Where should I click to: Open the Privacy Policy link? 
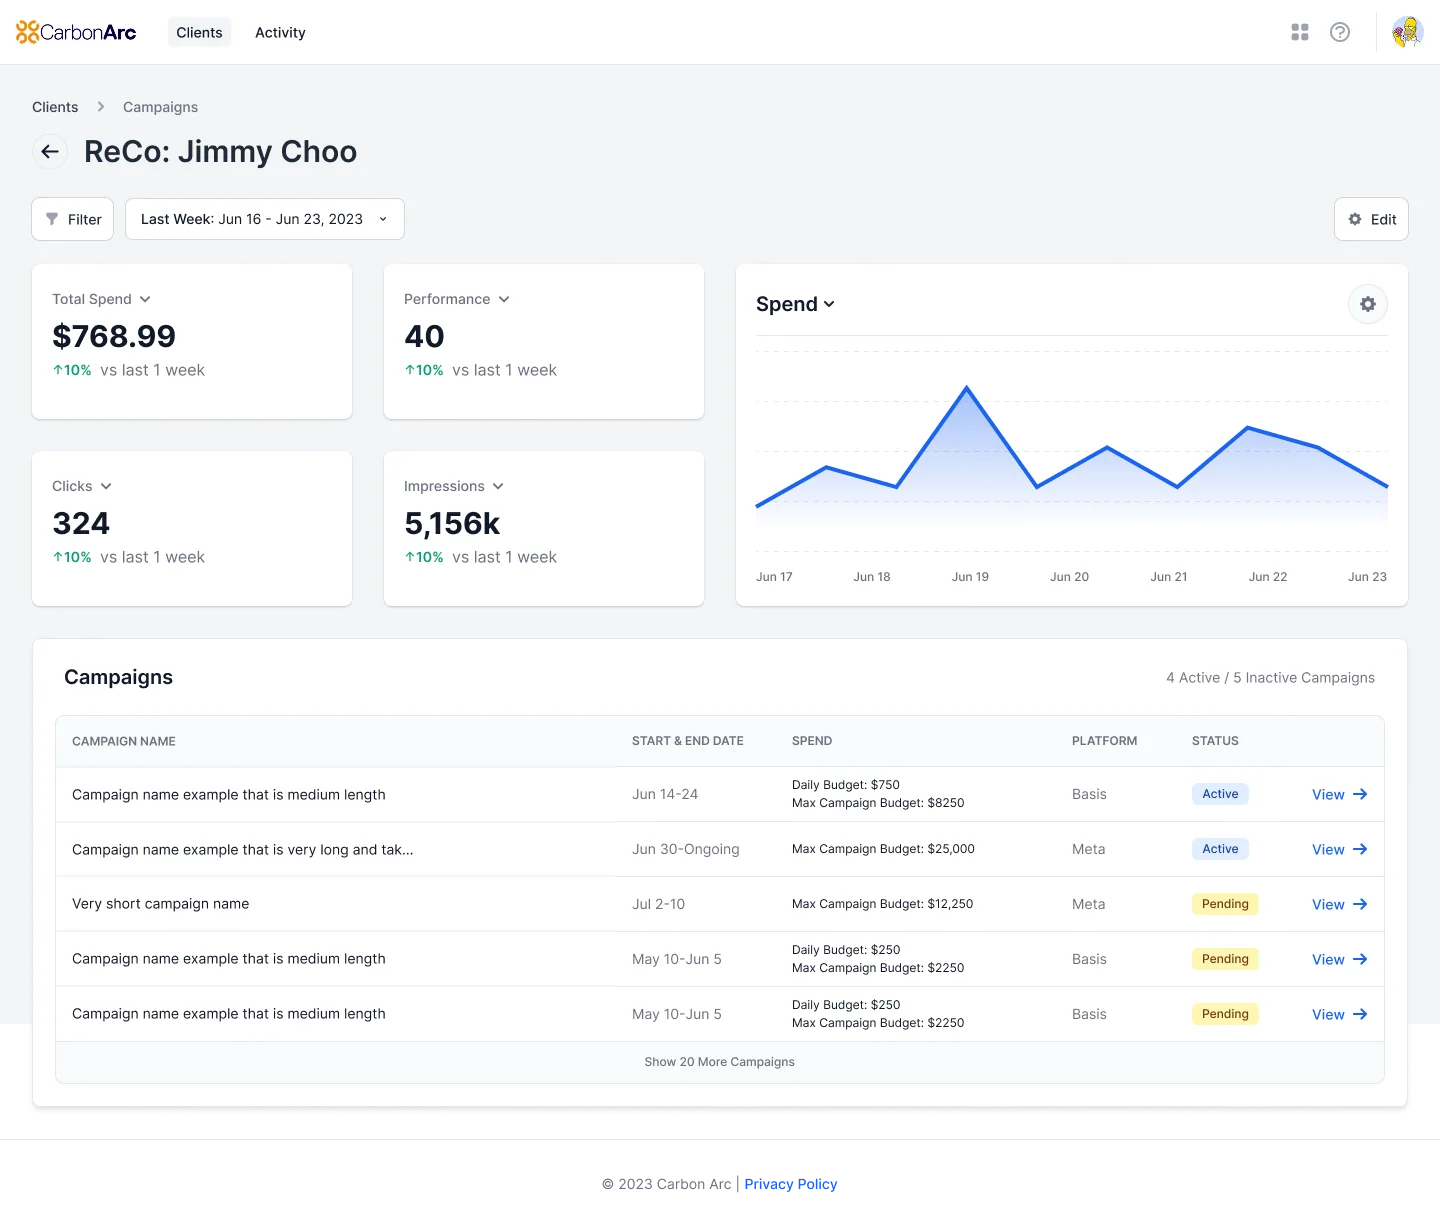pos(791,1184)
